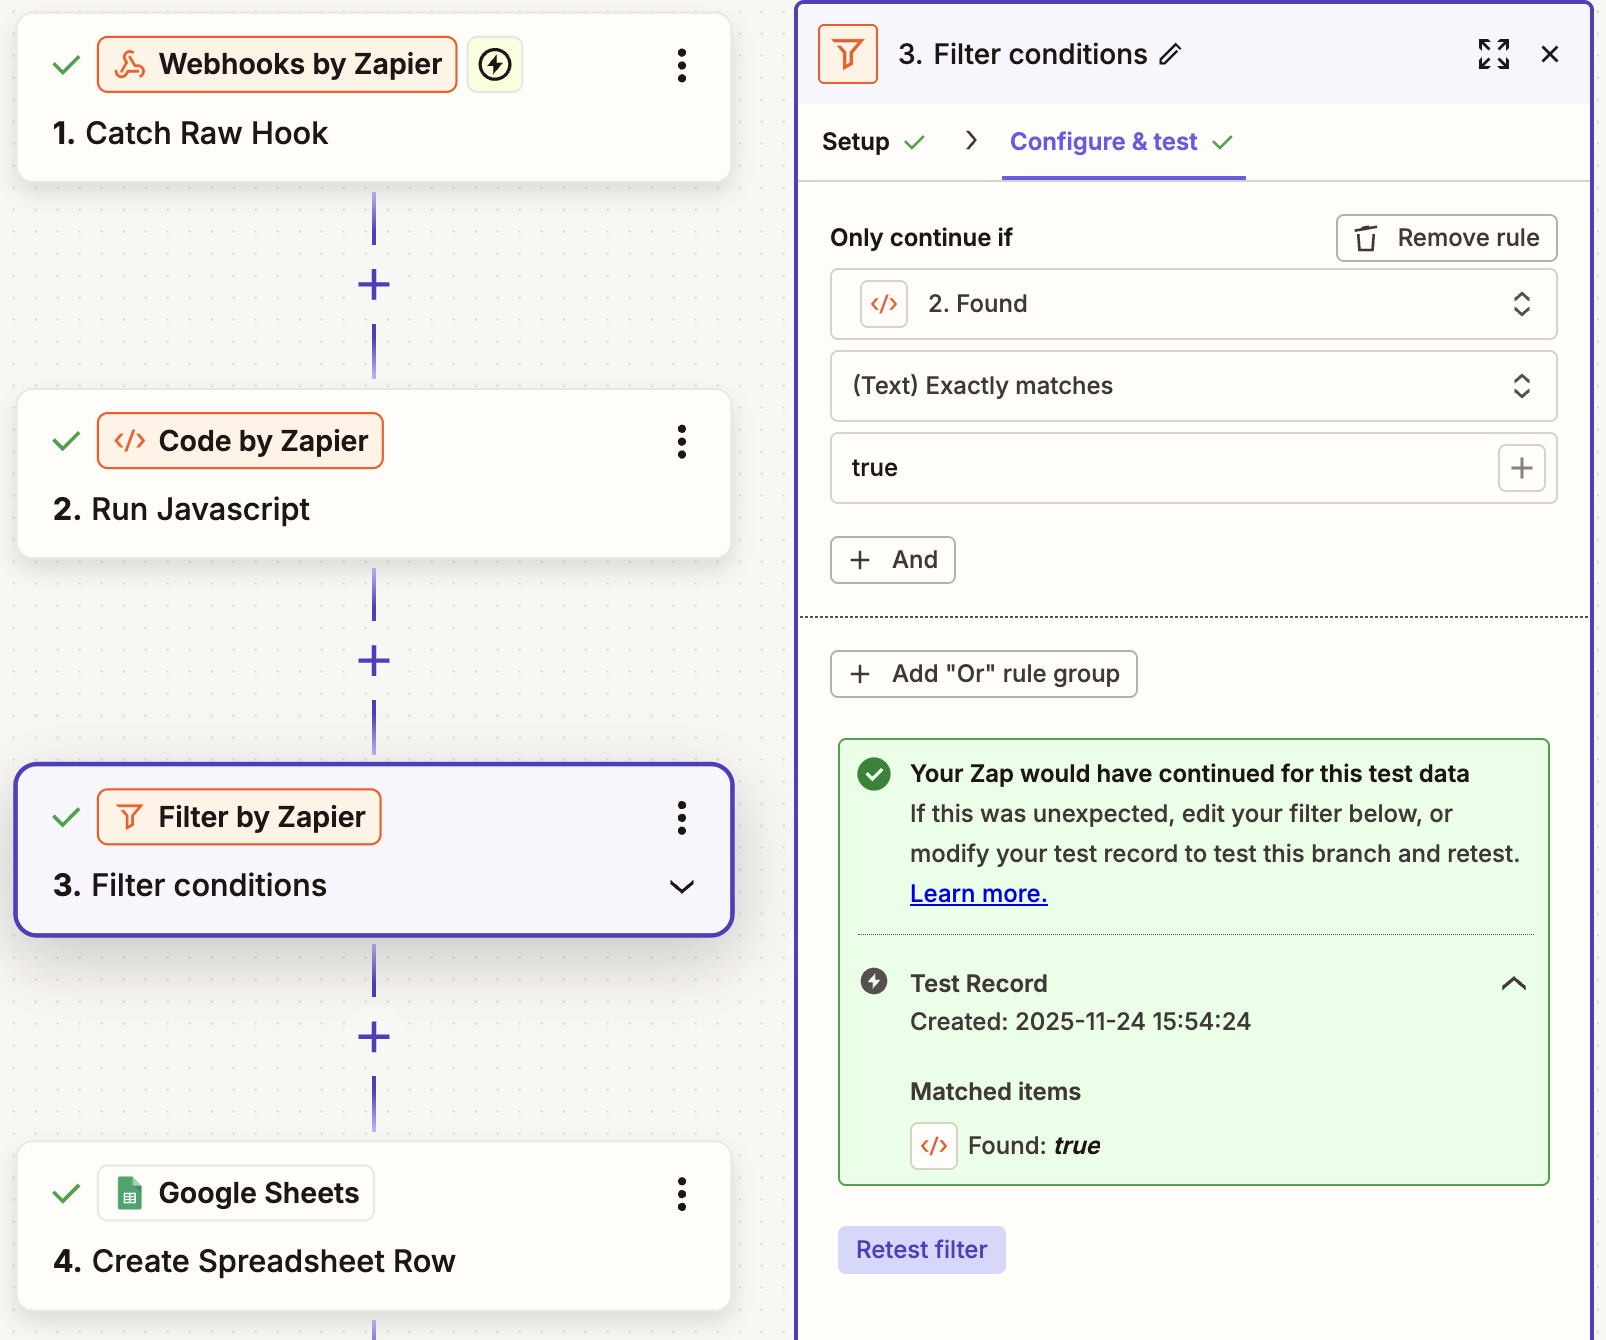Add a step after Filter conditions
This screenshot has height=1340, width=1606.
(374, 1037)
